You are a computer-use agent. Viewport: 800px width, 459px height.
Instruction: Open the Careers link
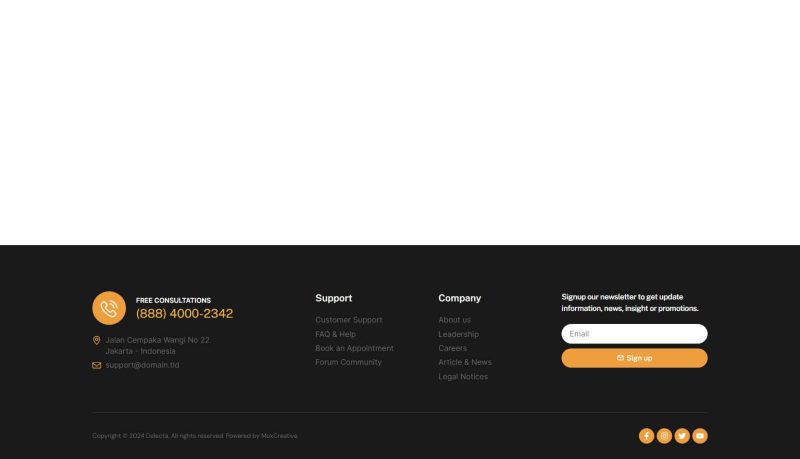[452, 348]
